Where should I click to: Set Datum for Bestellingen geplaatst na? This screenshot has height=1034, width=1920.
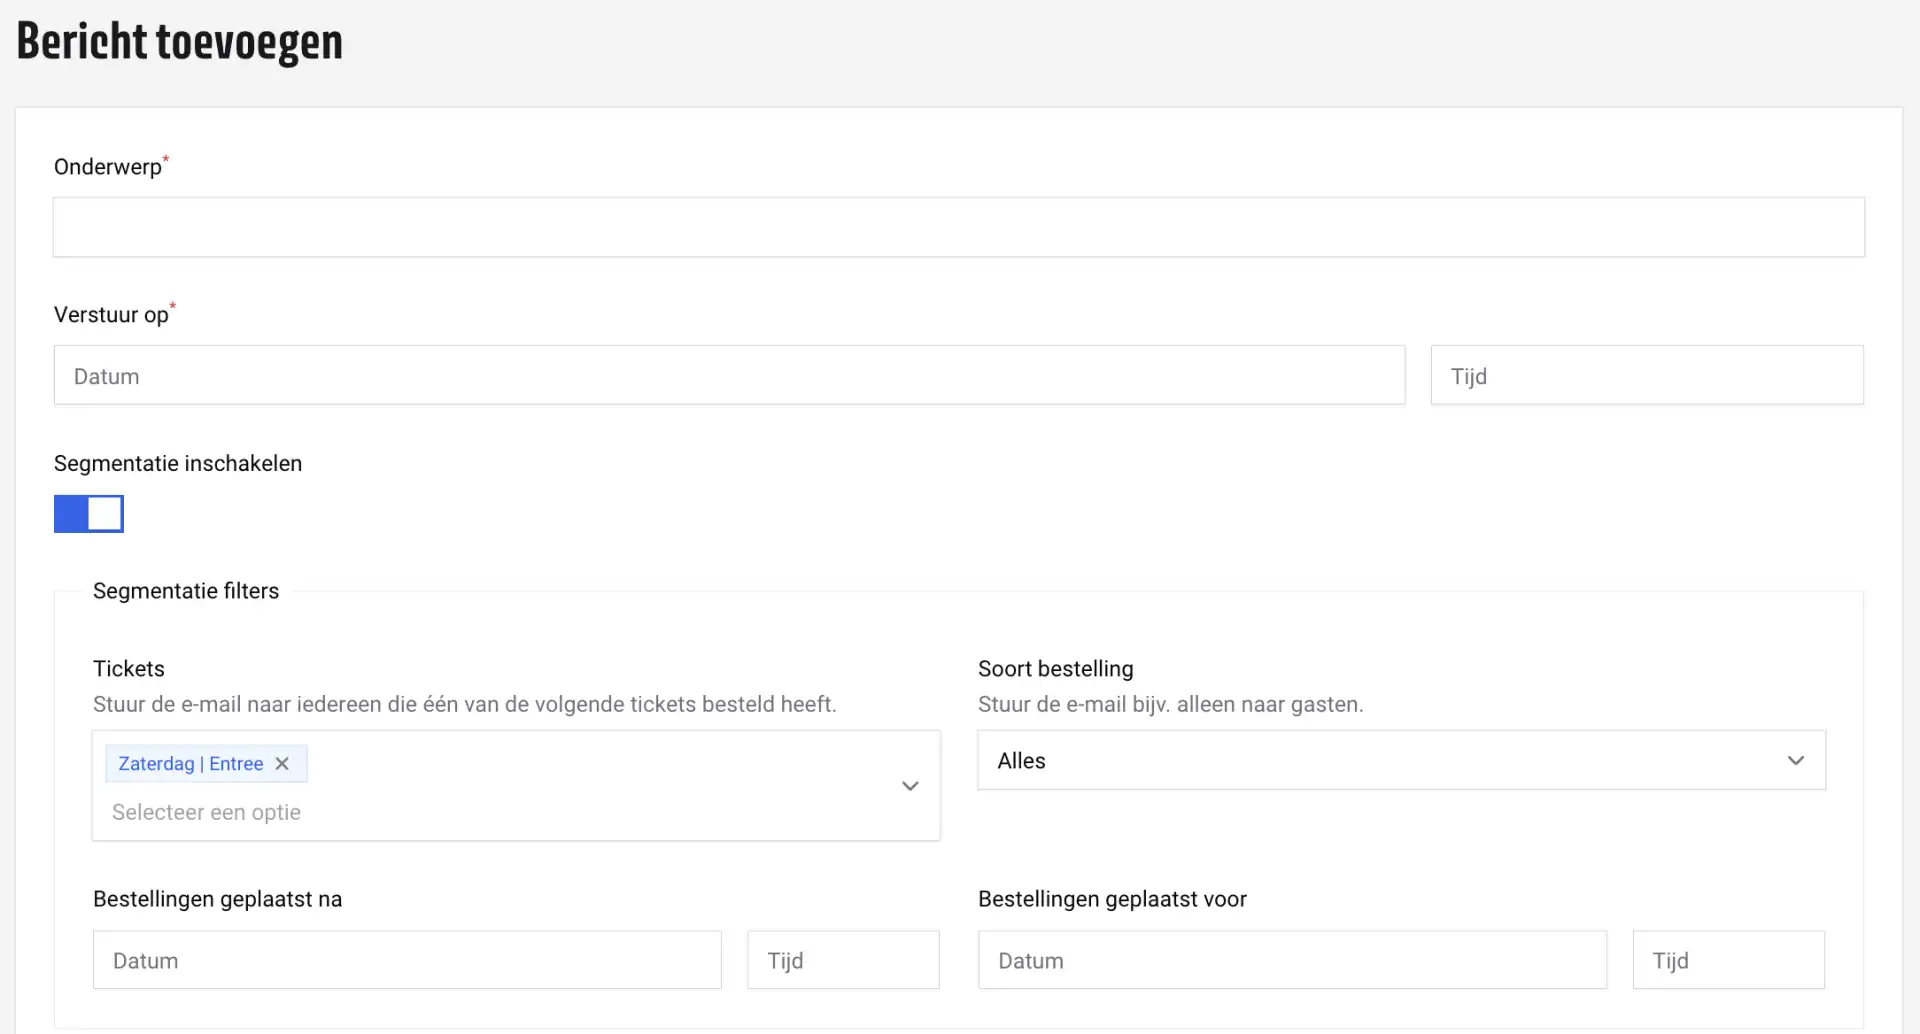[x=407, y=960]
